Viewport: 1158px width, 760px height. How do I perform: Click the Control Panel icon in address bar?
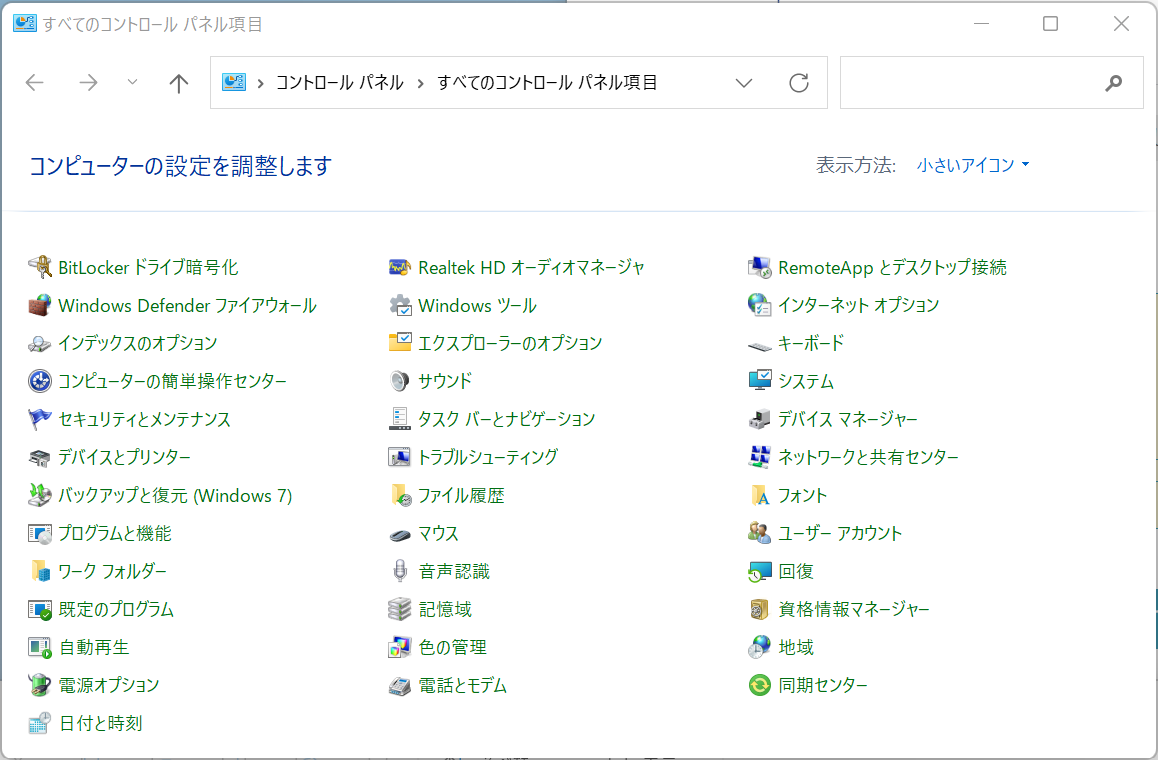tap(233, 82)
